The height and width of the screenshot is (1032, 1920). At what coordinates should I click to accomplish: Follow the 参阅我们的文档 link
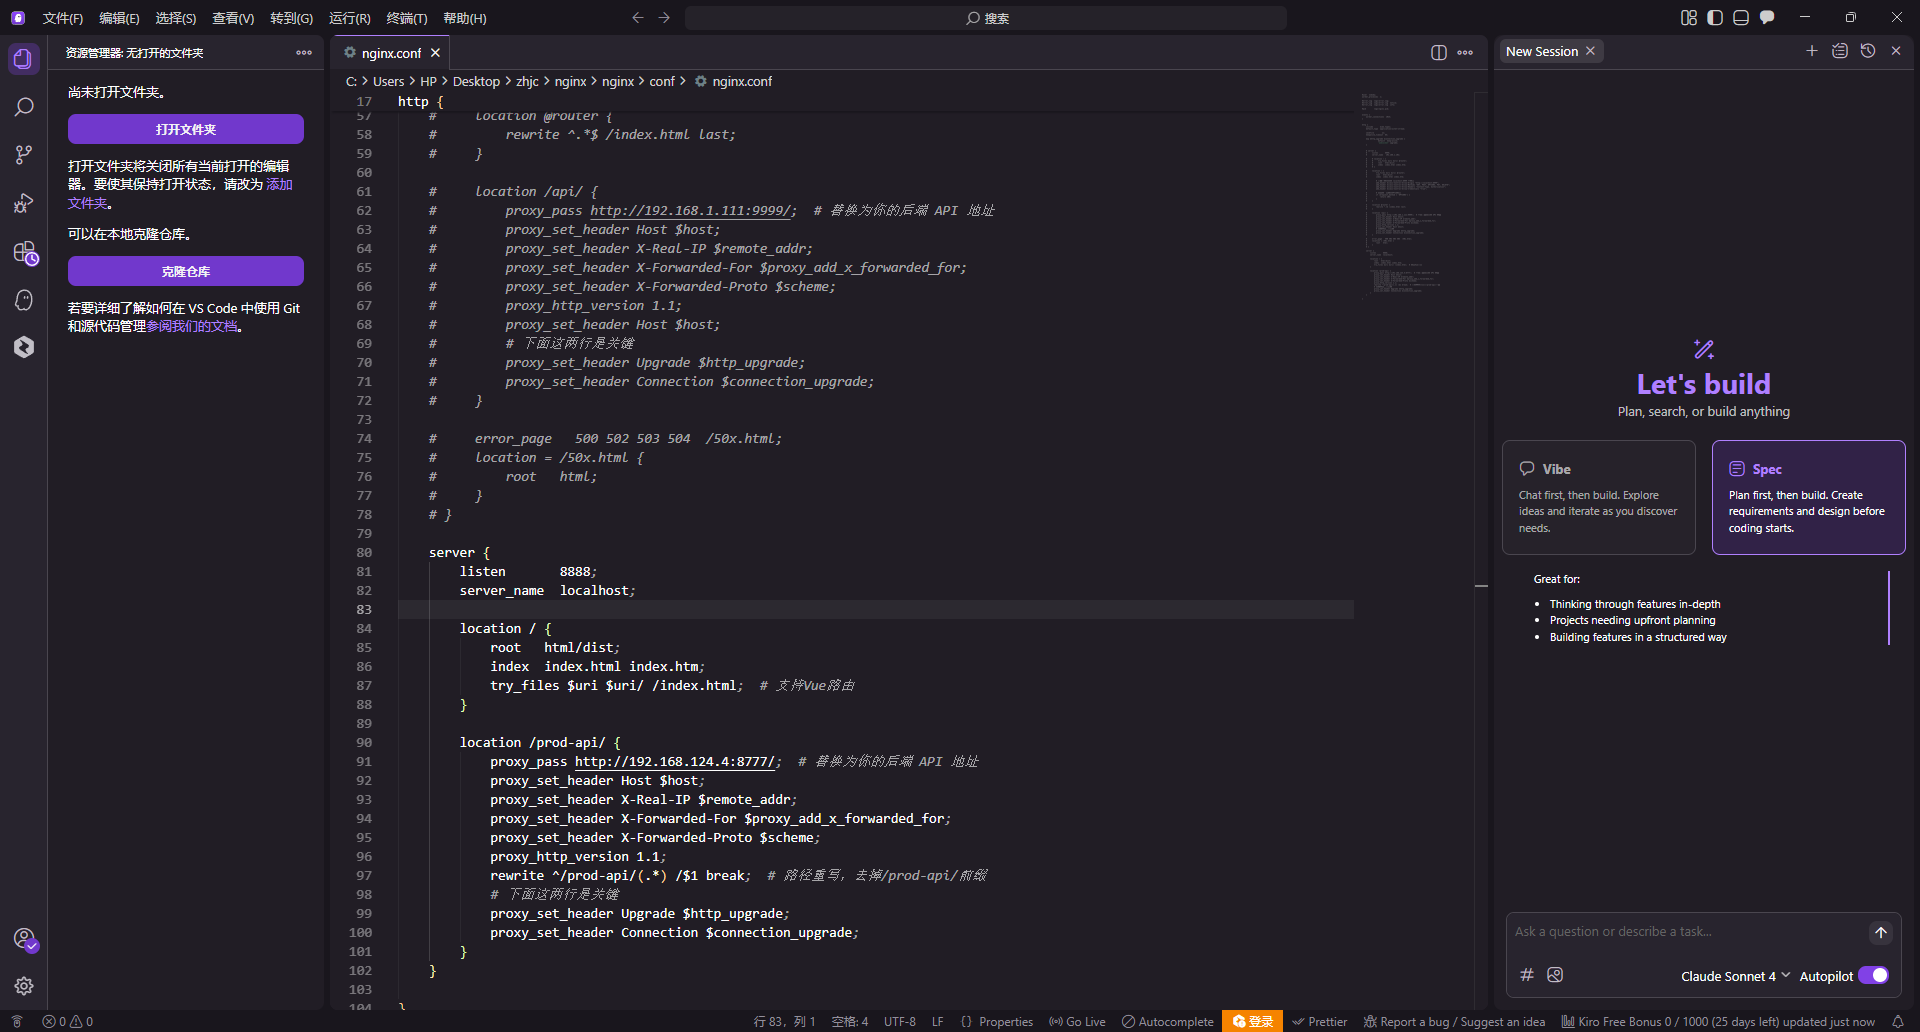[193, 326]
